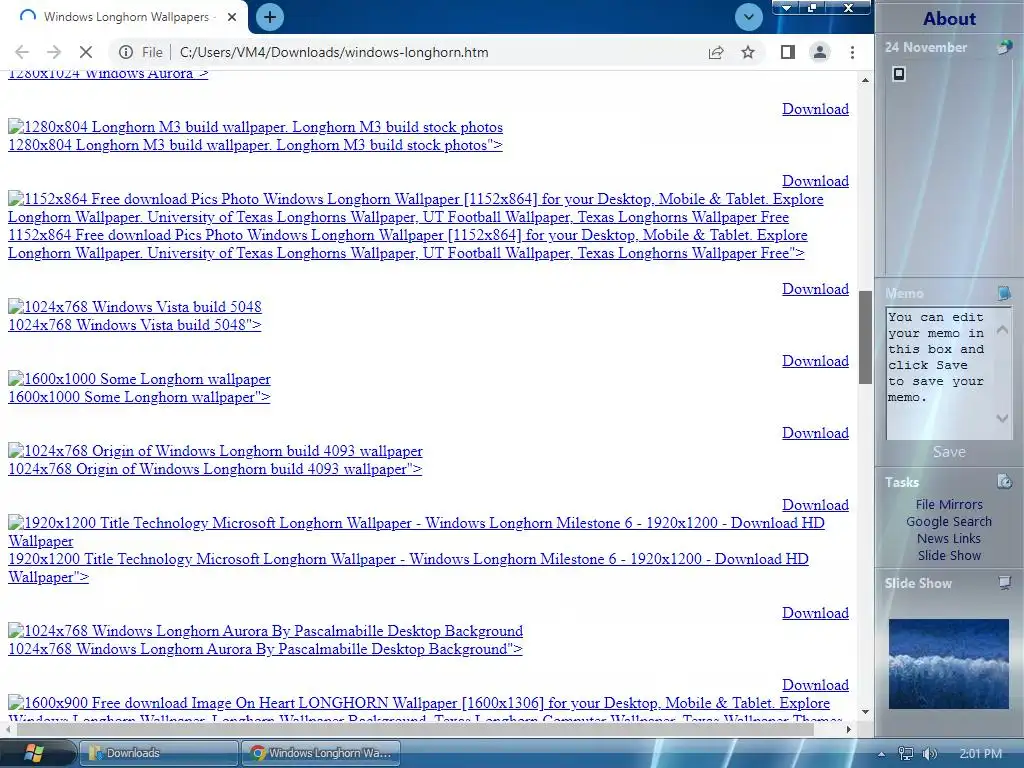Download the 1024x768 Vista build 5048 wallpaper

tap(815, 289)
